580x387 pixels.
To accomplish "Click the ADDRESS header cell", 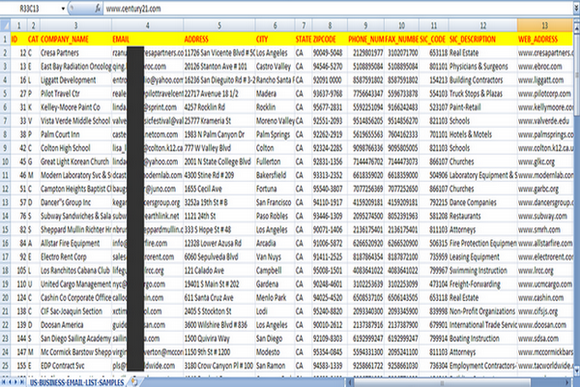I will [219, 39].
